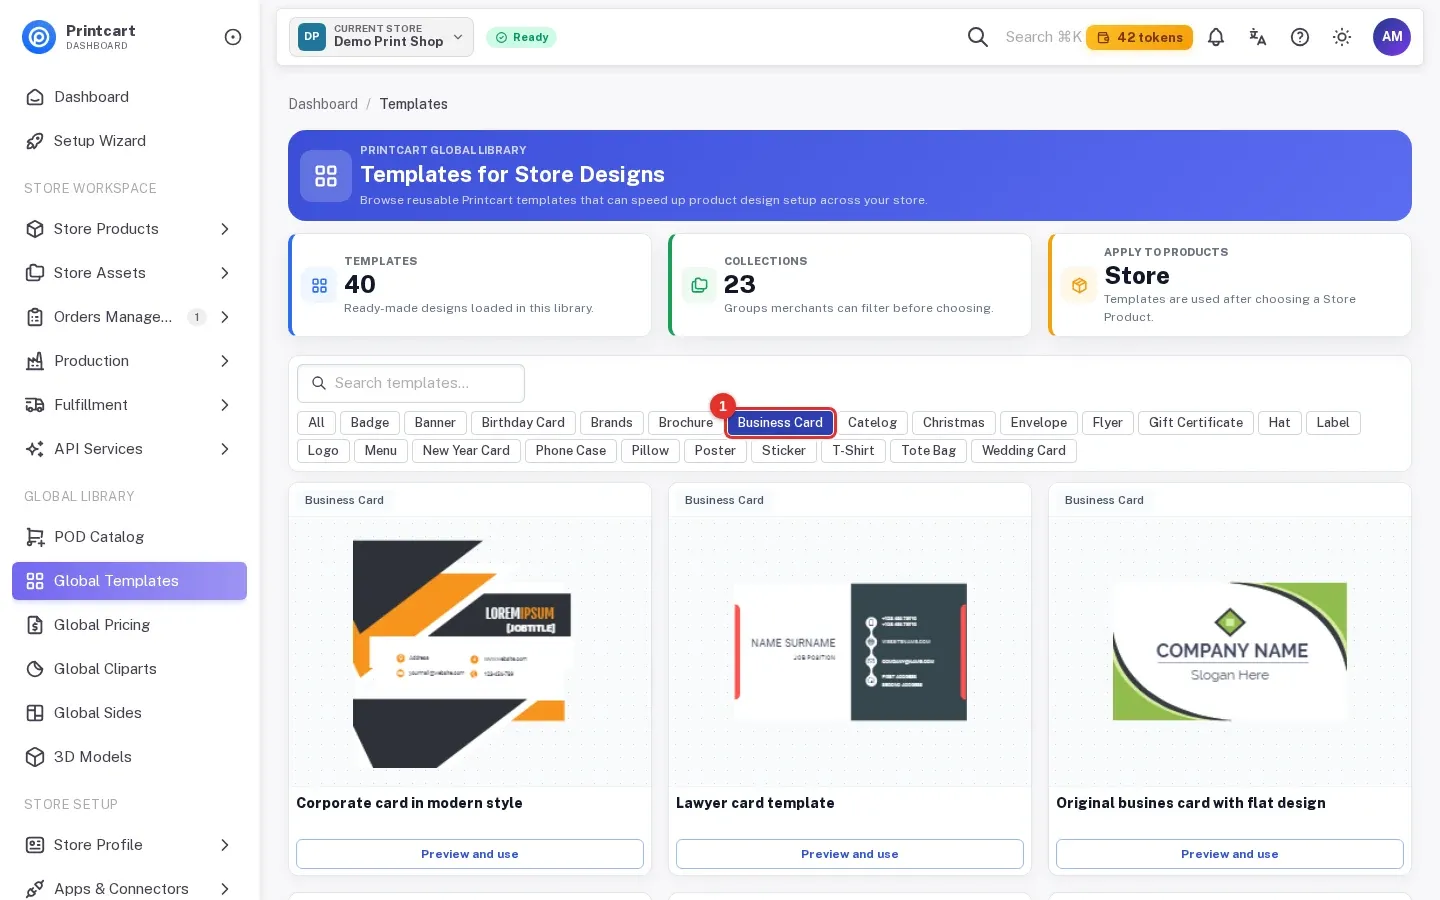Click Original busines card flat design thumbnail
Viewport: 1440px width, 900px height.
1230,652
